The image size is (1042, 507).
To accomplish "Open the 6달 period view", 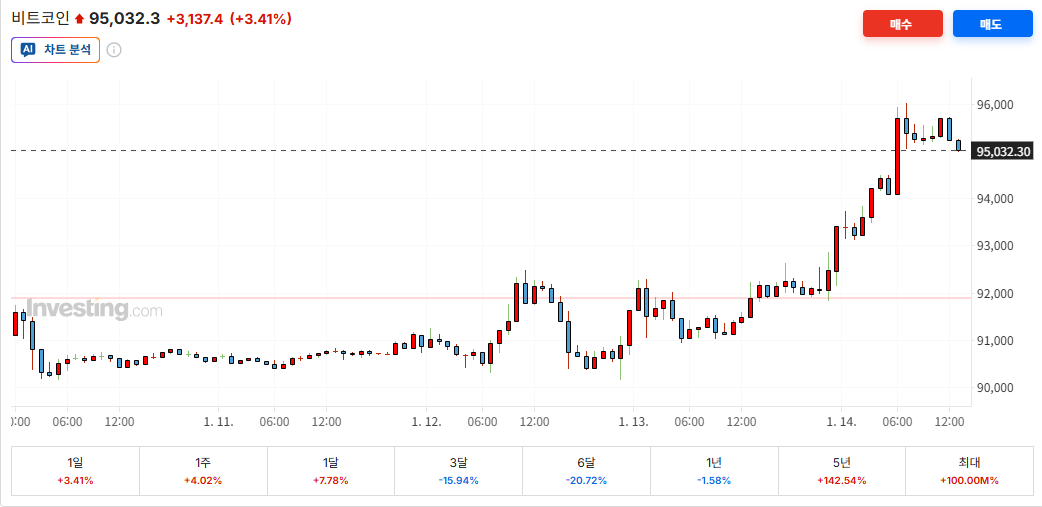I will coord(586,471).
